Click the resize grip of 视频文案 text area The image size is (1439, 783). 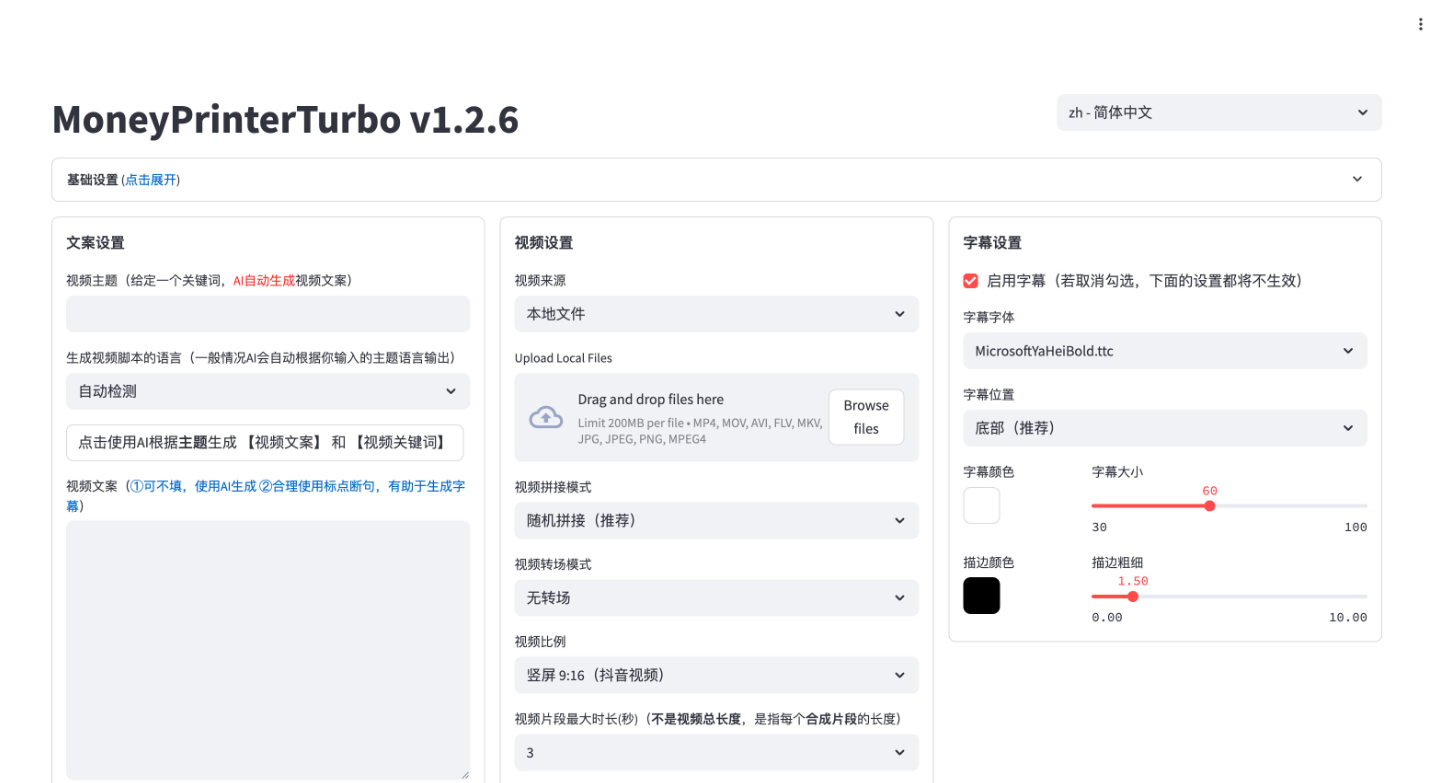[x=464, y=774]
